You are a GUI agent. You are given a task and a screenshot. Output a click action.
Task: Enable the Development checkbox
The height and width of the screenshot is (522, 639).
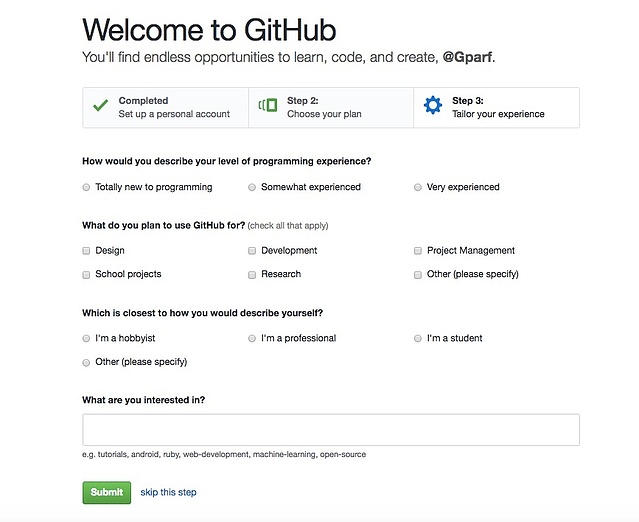(252, 251)
